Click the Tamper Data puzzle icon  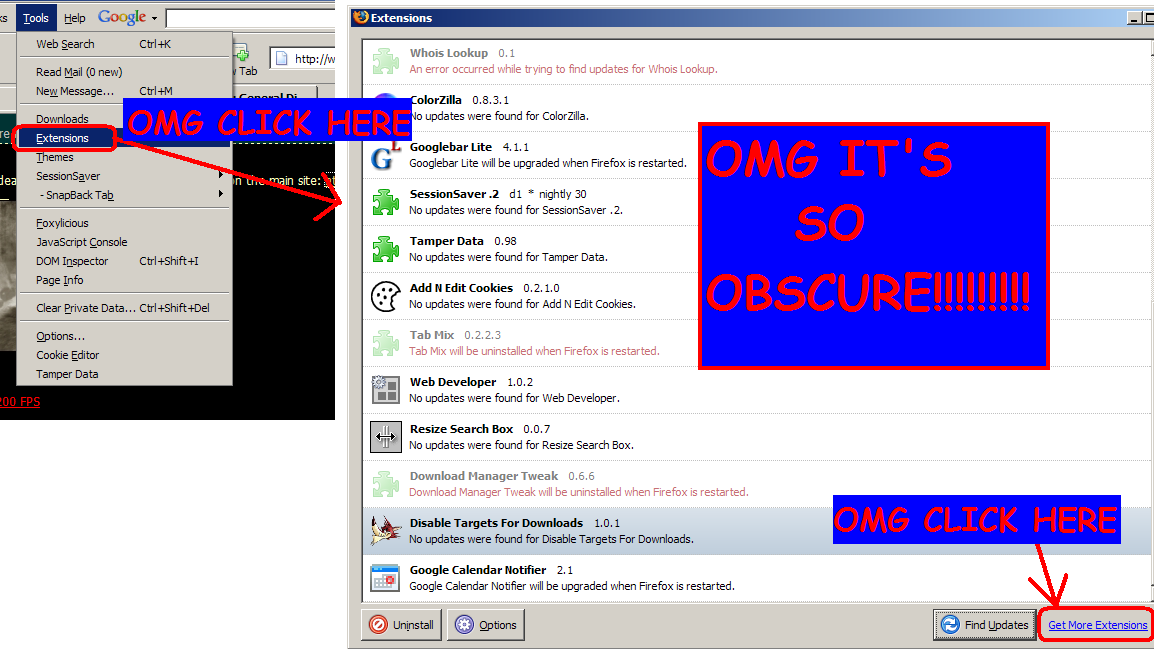(x=386, y=249)
